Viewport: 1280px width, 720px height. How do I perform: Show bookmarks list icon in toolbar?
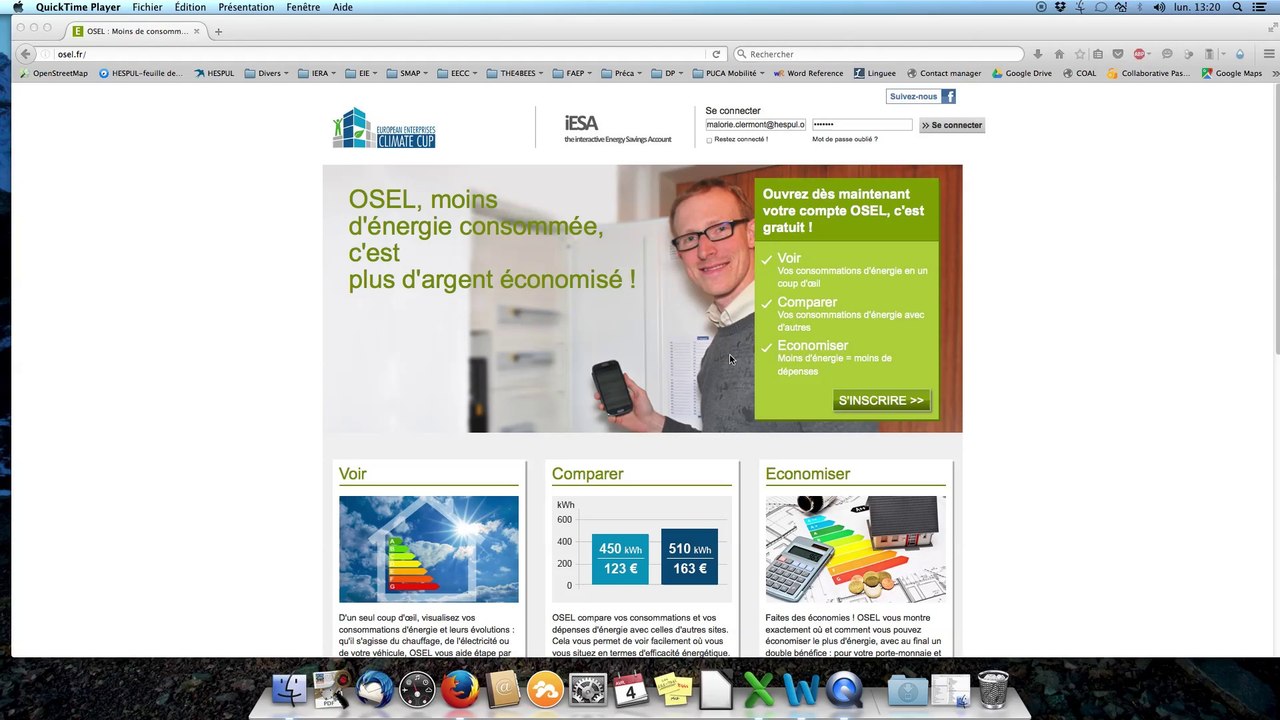coord(1098,54)
